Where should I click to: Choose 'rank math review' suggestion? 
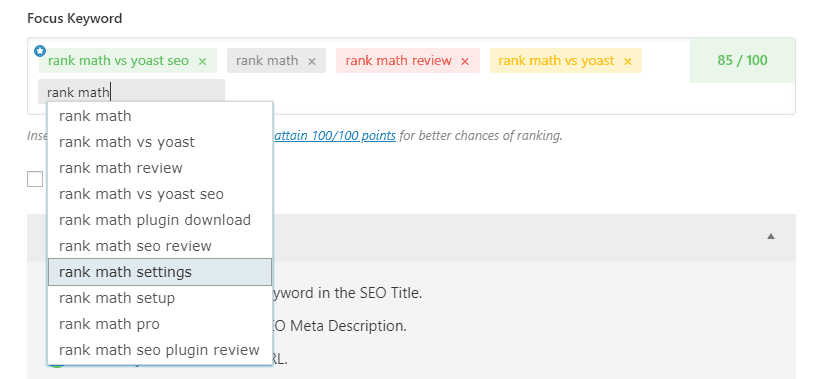(x=160, y=168)
